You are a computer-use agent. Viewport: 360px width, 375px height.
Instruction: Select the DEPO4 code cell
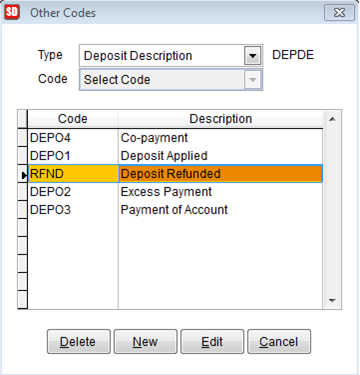point(73,138)
